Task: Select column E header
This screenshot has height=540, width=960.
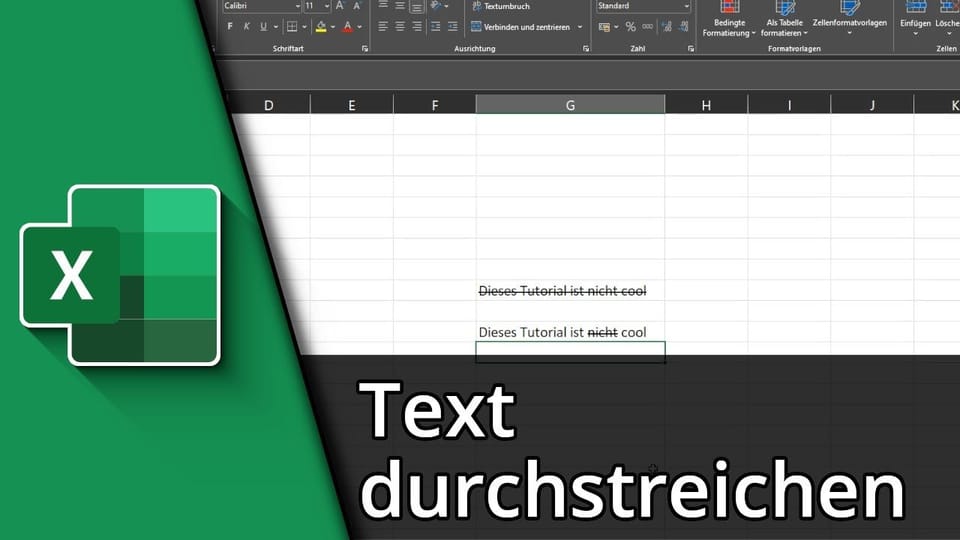Action: click(x=351, y=105)
